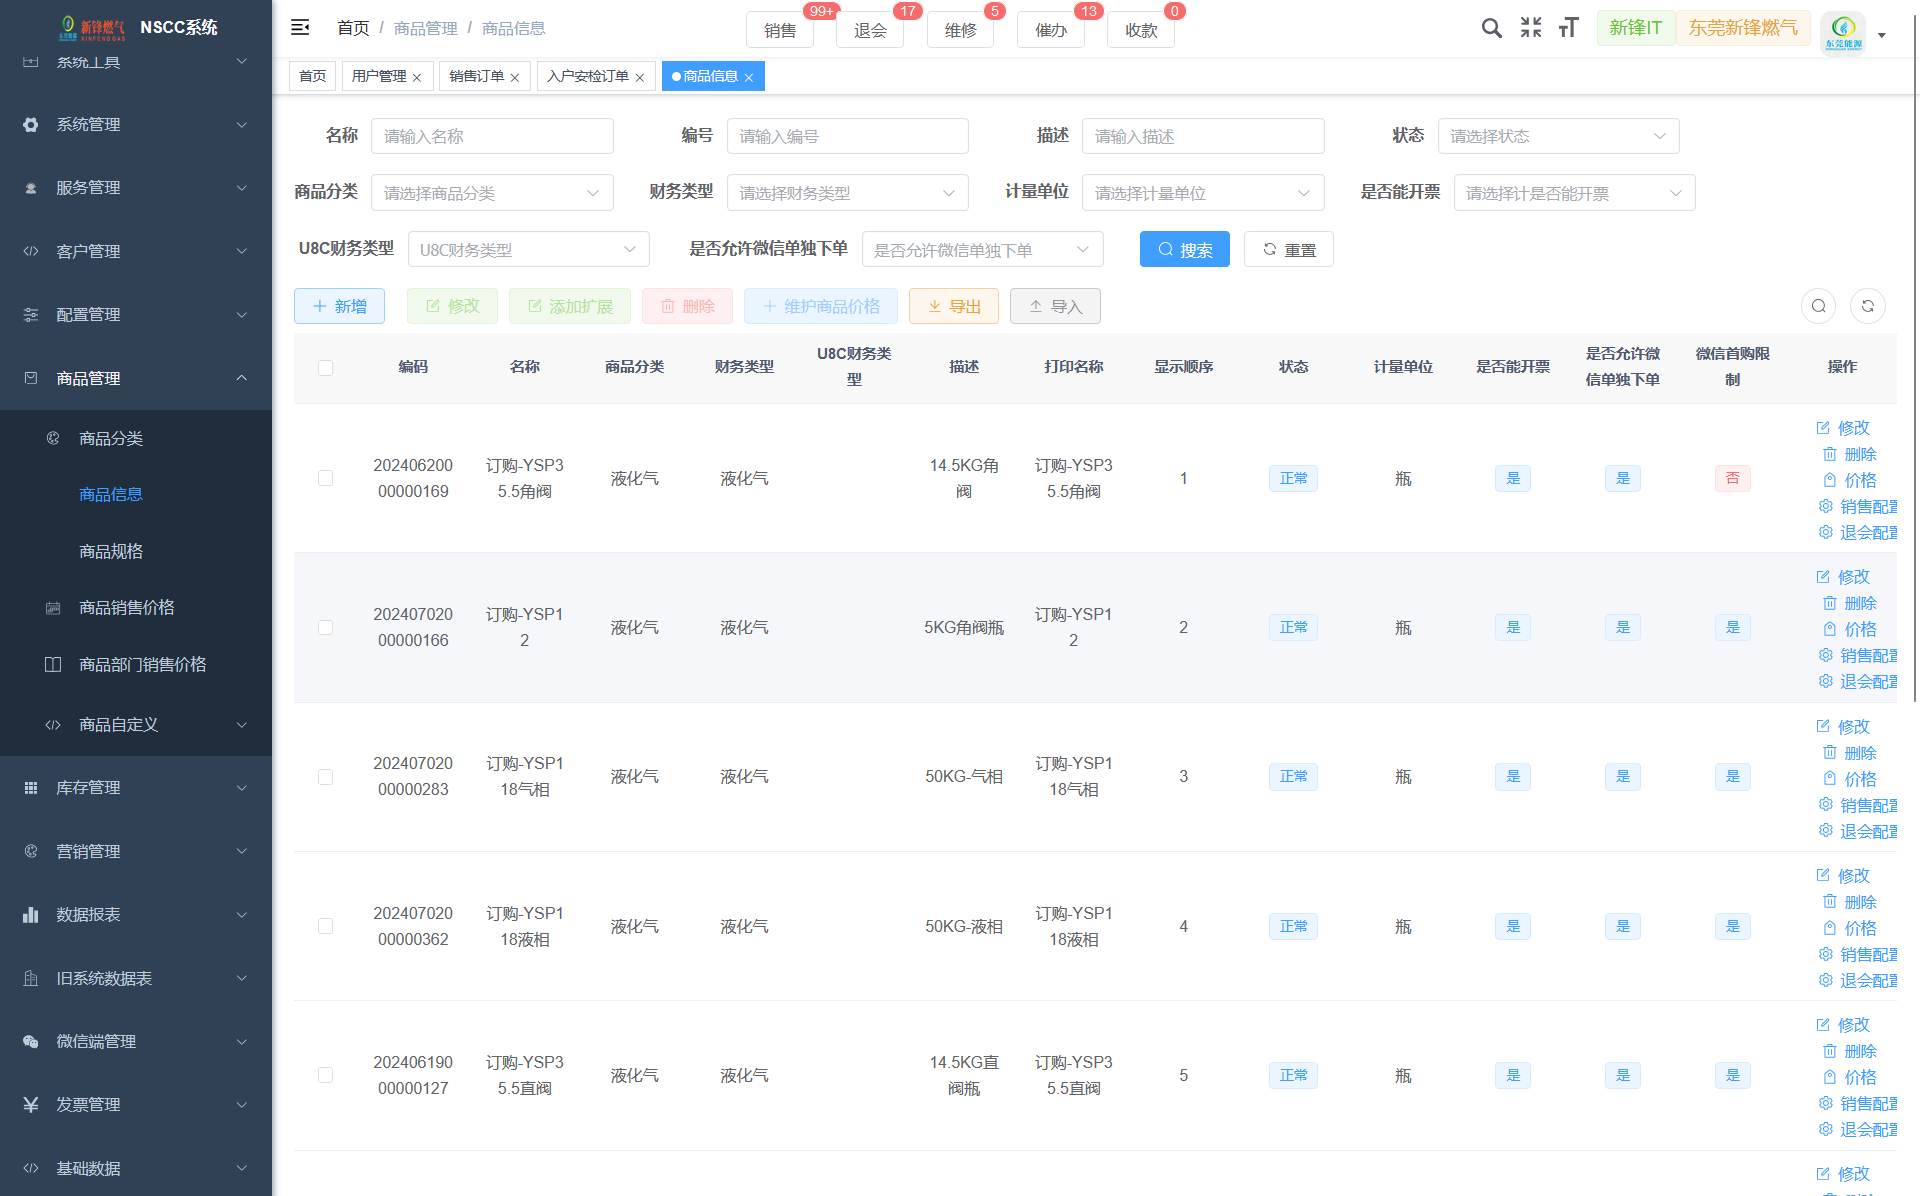This screenshot has height=1196, width=1920.
Task: Check row 20240702000000362 checkbox
Action: [325, 926]
